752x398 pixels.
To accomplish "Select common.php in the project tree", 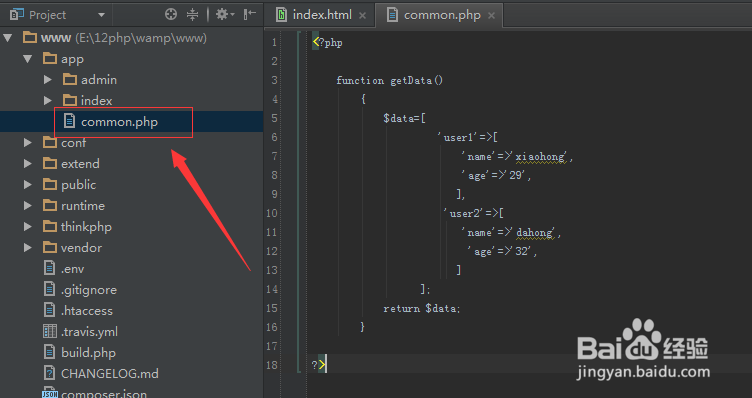I will tap(119, 122).
